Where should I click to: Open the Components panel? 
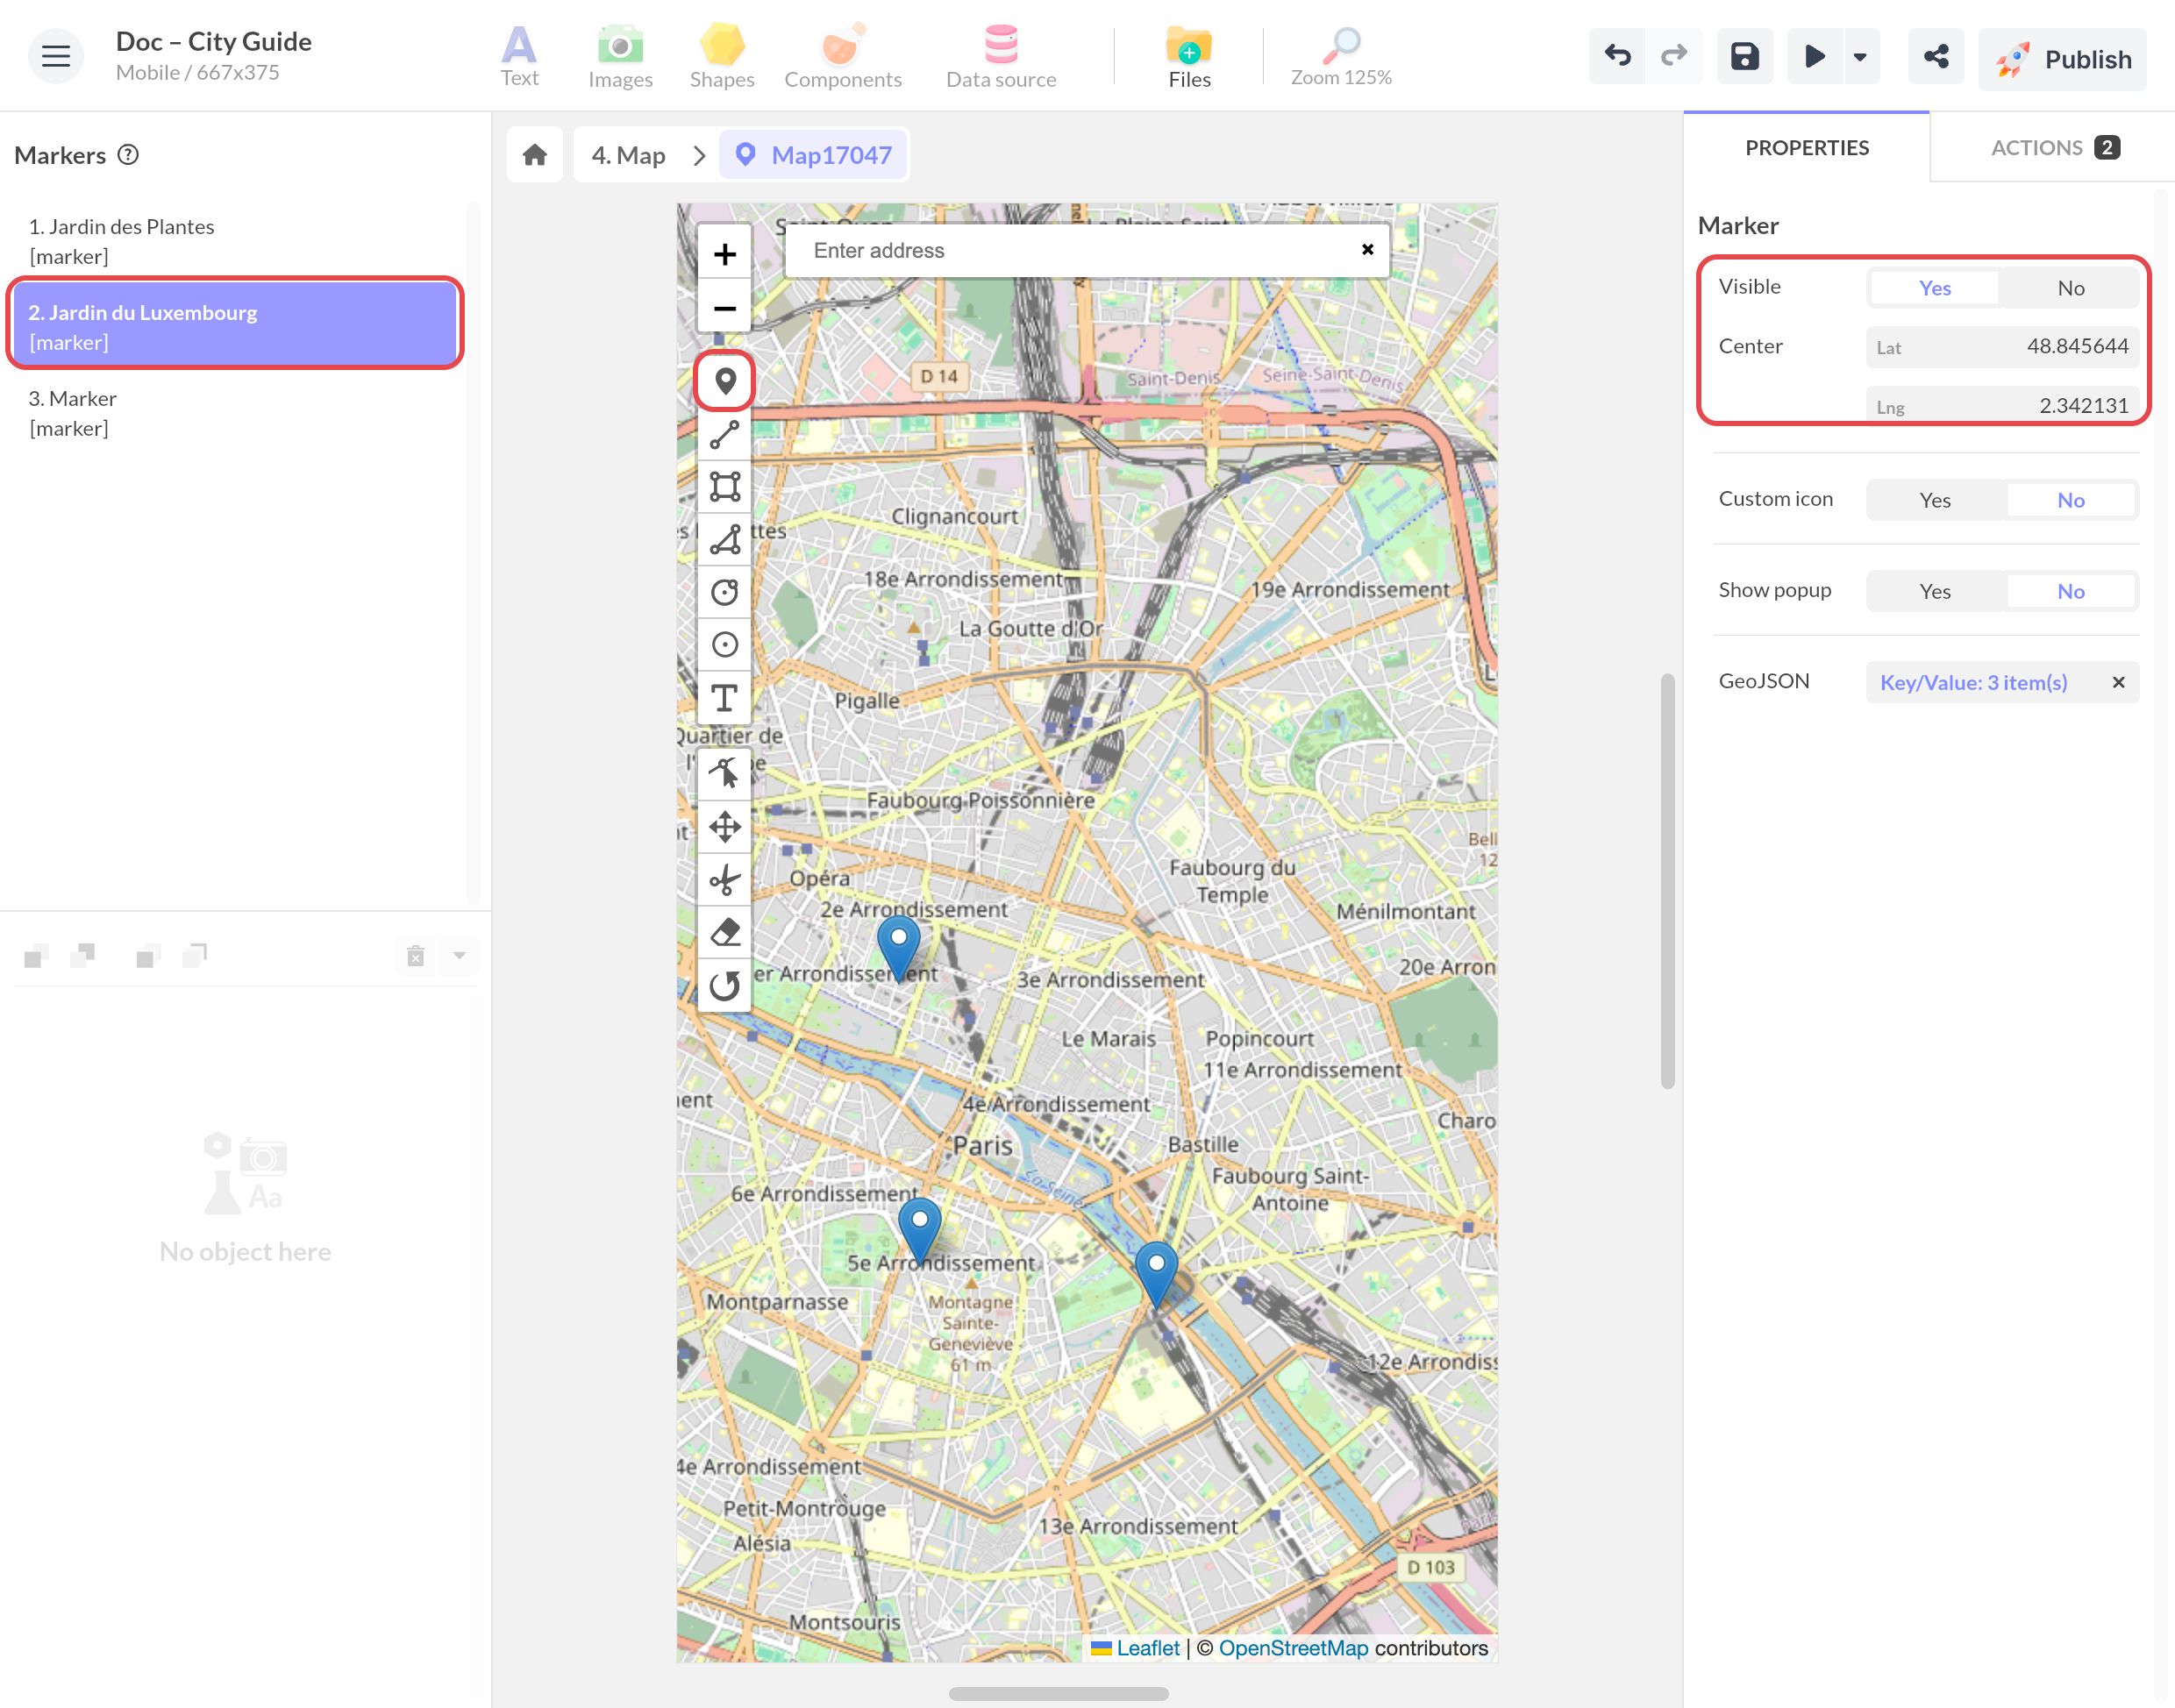(842, 56)
